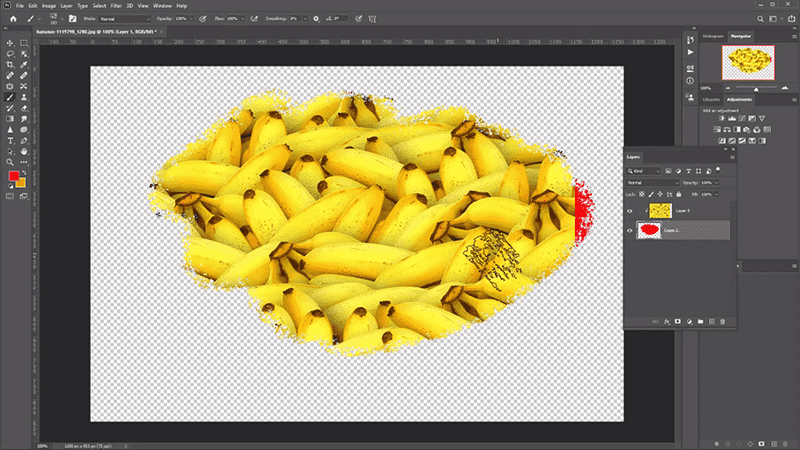Open the layer blend mode dropdown
The width and height of the screenshot is (800, 450).
pyautogui.click(x=653, y=183)
